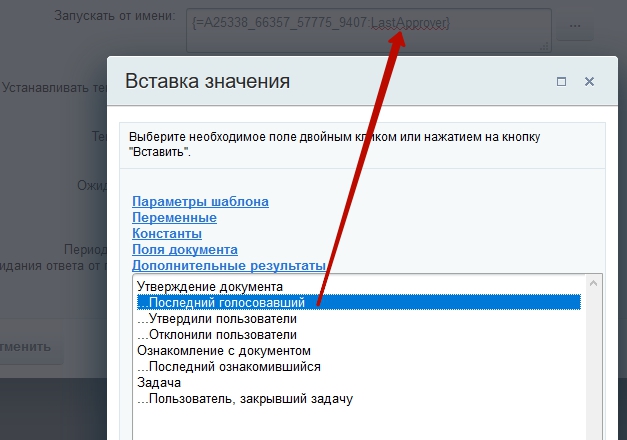Select the 'Ознакомление с документом' list entry
This screenshot has height=440, width=627.
pos(224,351)
